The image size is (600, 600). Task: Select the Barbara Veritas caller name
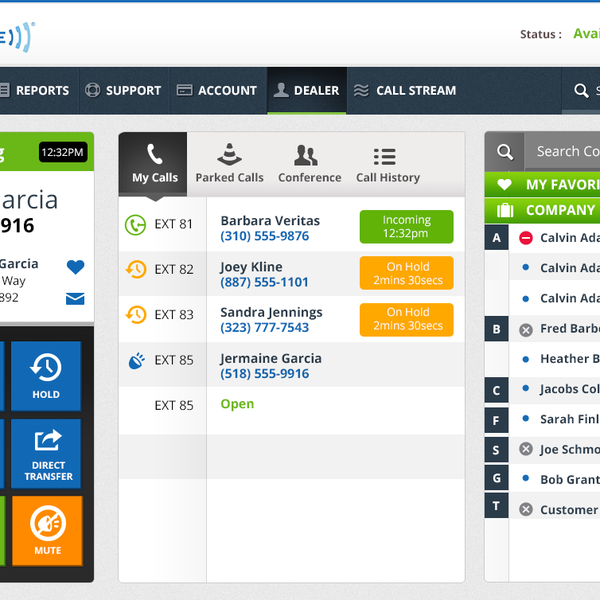coord(270,221)
